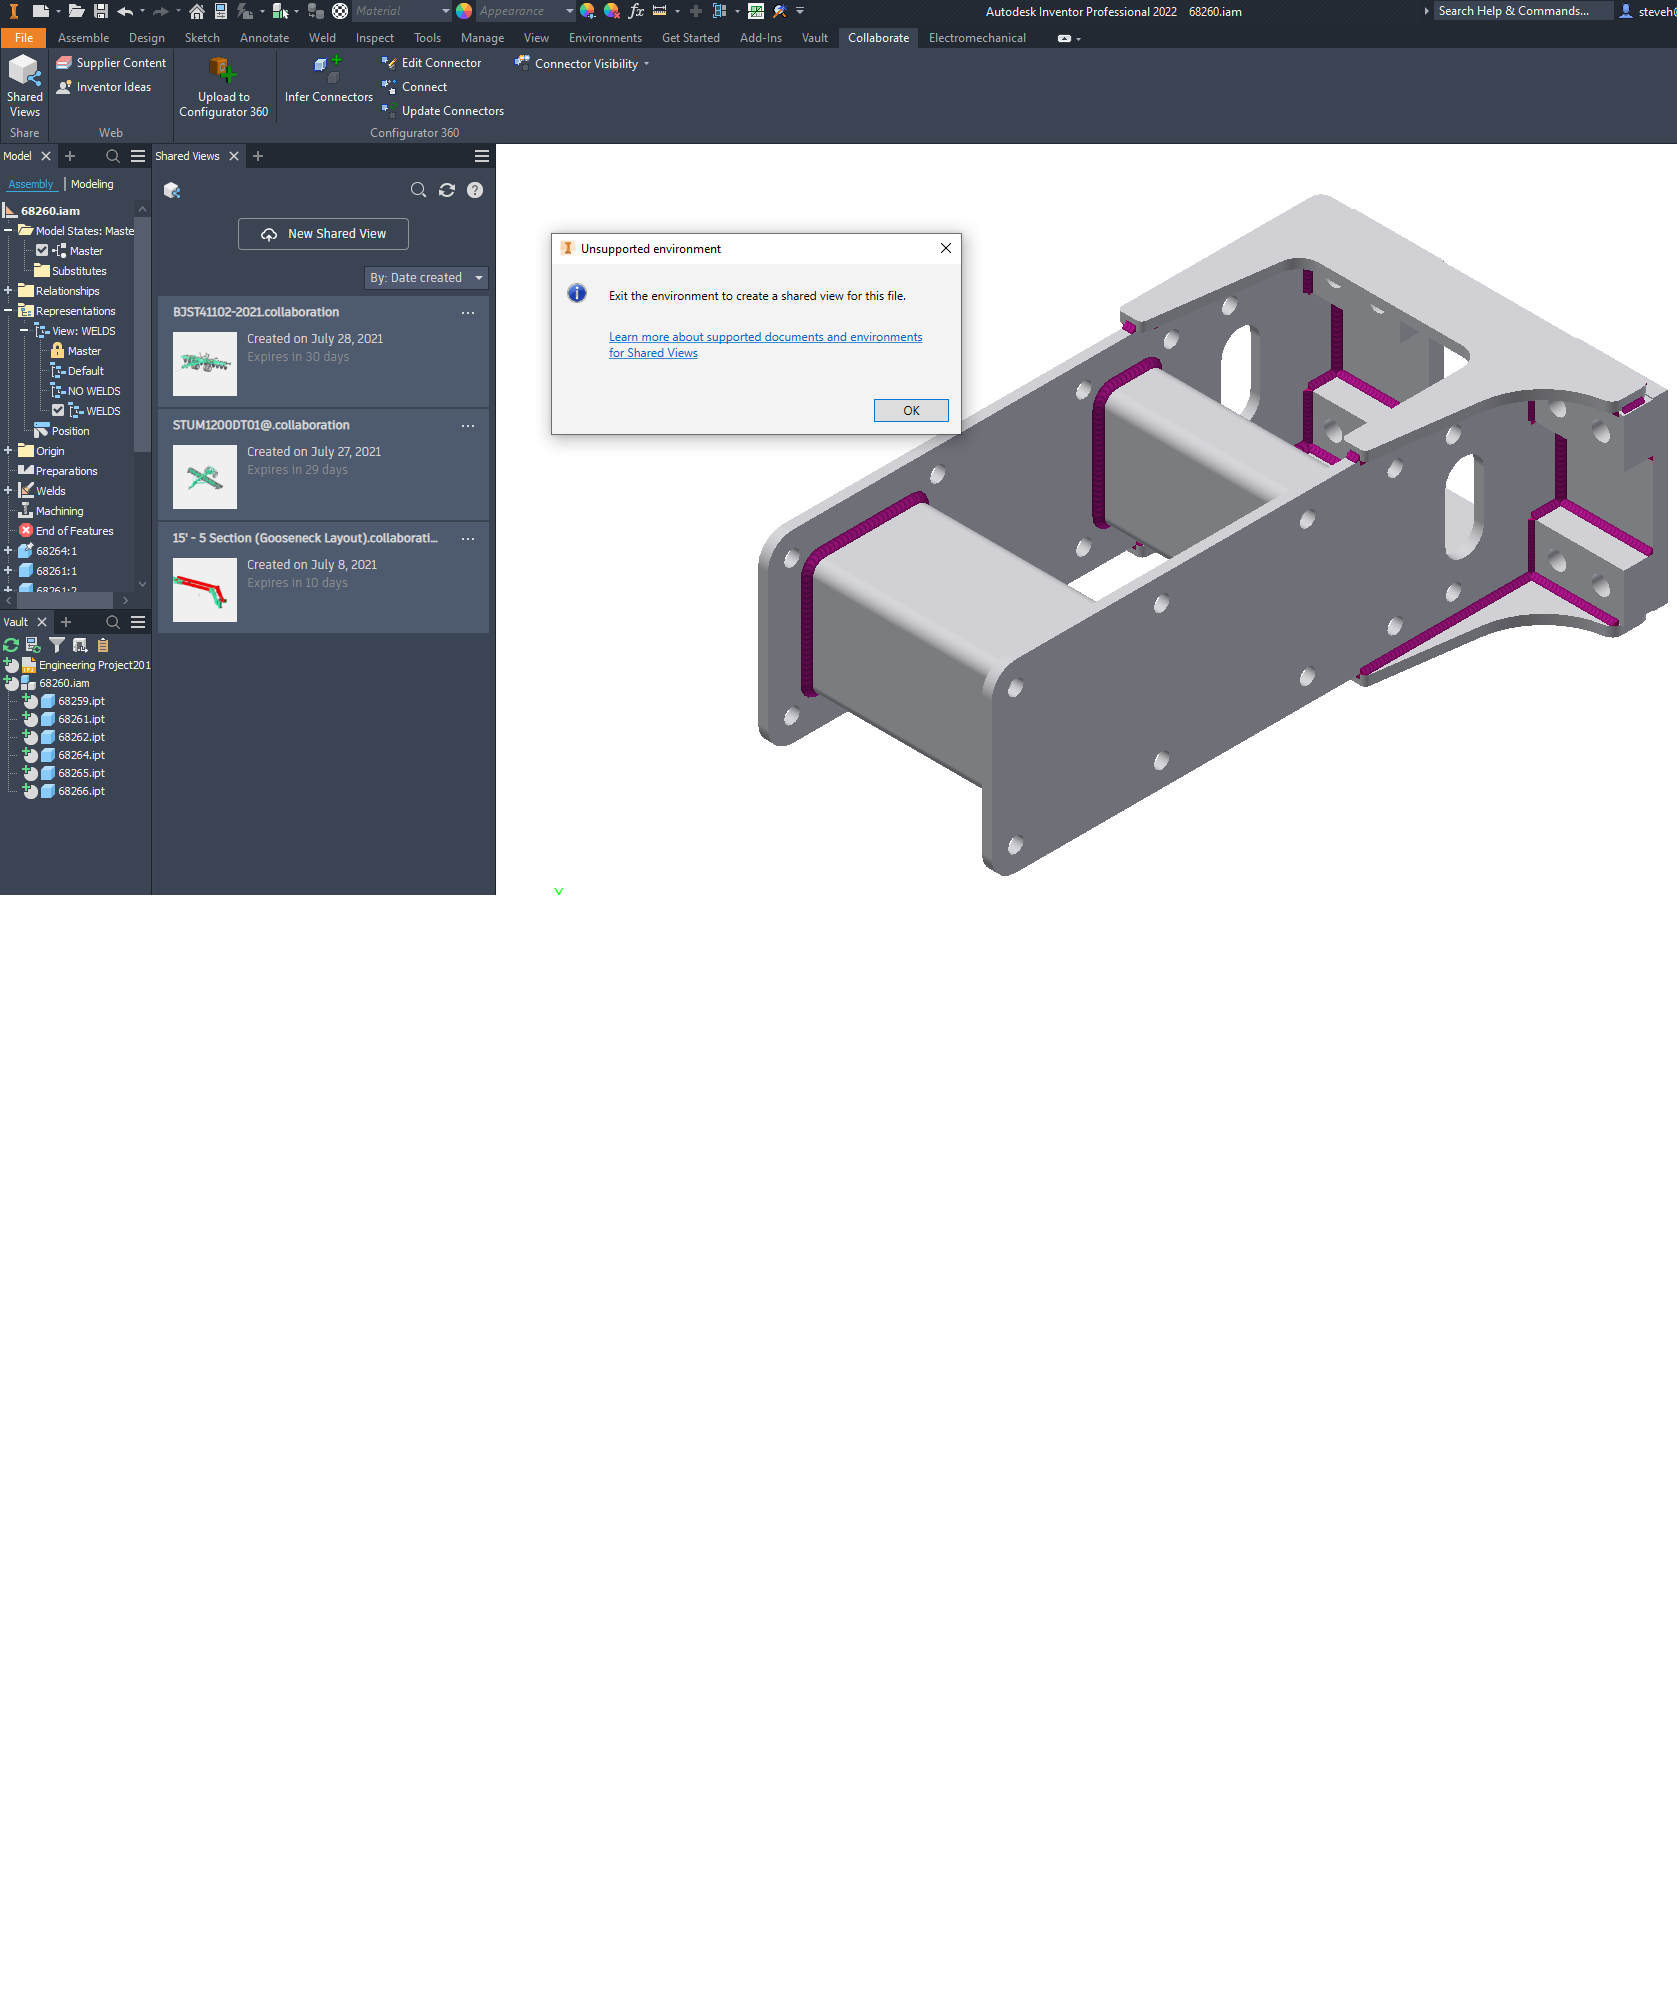Refresh the Shared Views list
The width and height of the screenshot is (1677, 2000).
[447, 190]
